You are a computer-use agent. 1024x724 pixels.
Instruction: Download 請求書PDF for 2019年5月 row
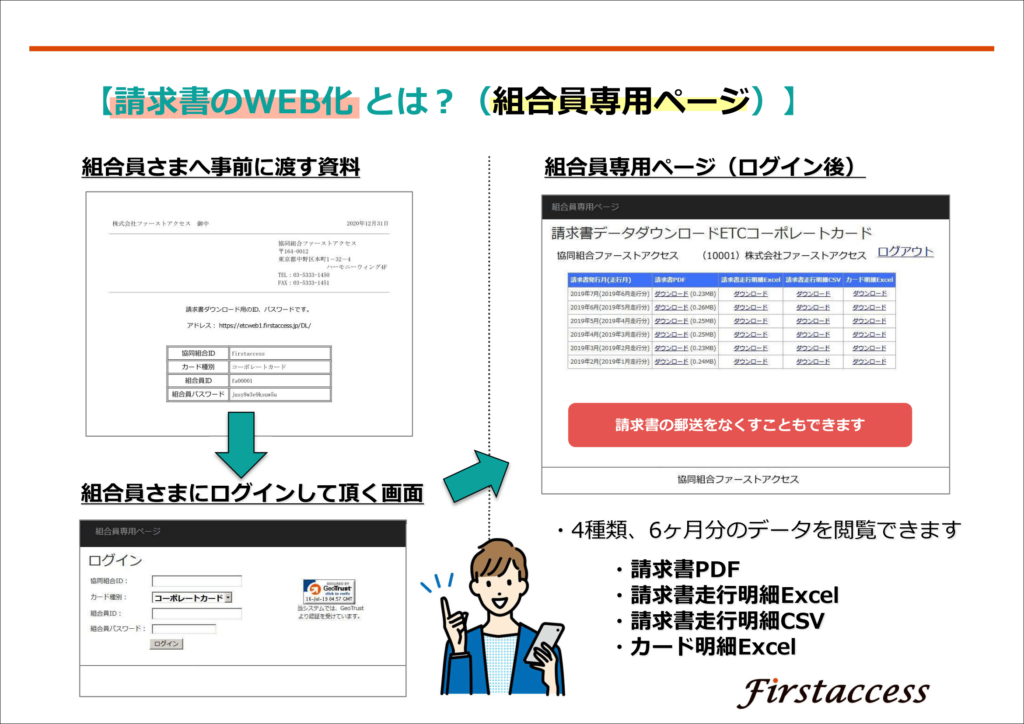coord(671,321)
